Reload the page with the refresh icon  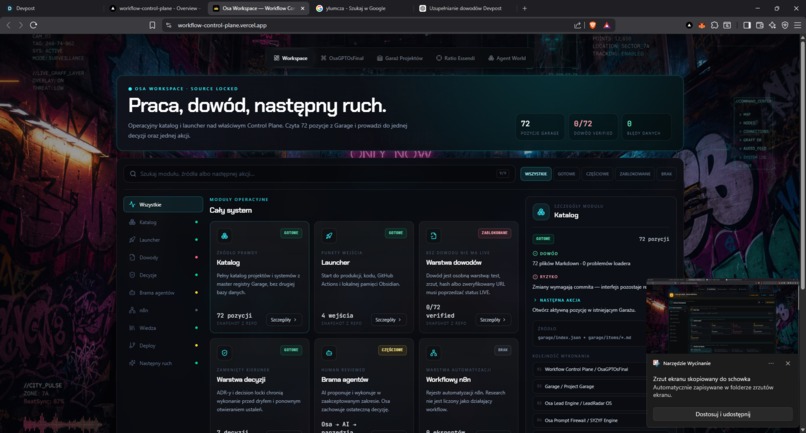tap(33, 25)
